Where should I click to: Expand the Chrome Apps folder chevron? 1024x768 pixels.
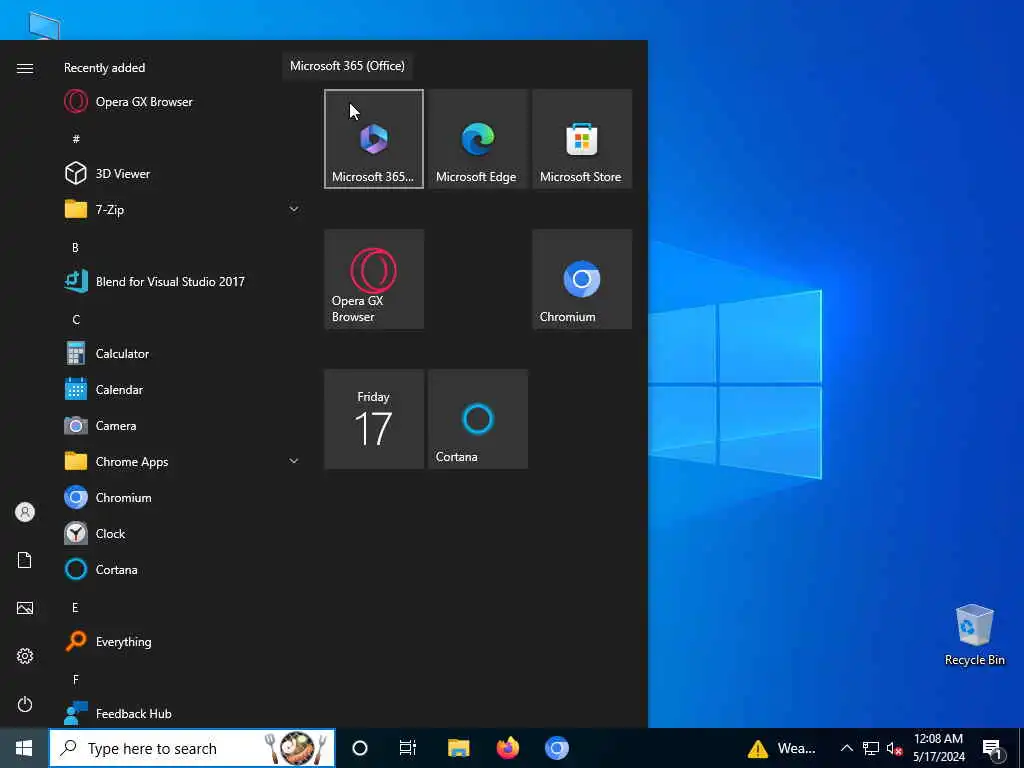click(294, 462)
